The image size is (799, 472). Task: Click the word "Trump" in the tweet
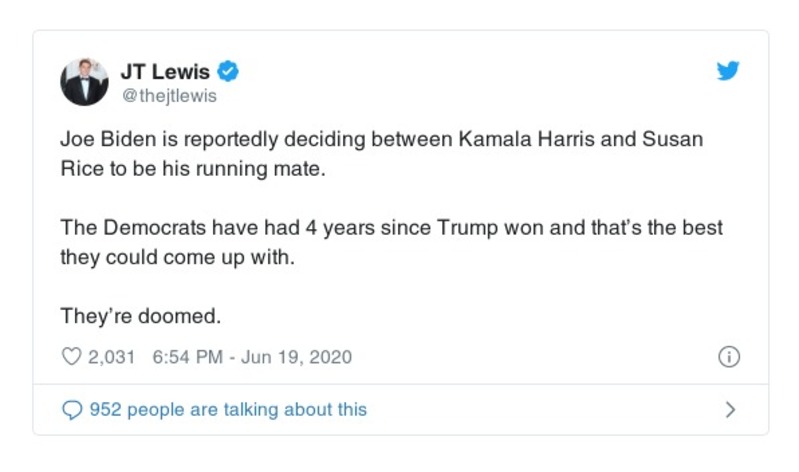click(470, 227)
